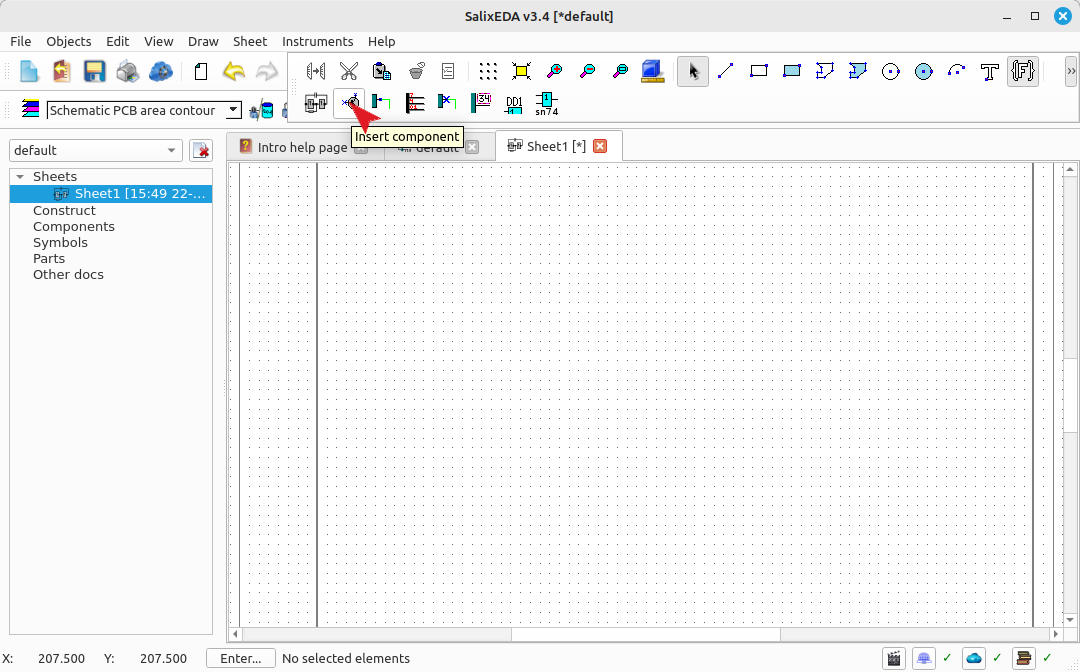The height and width of the screenshot is (672, 1080).
Task: Select the filled polygon tool
Action: pos(858,71)
